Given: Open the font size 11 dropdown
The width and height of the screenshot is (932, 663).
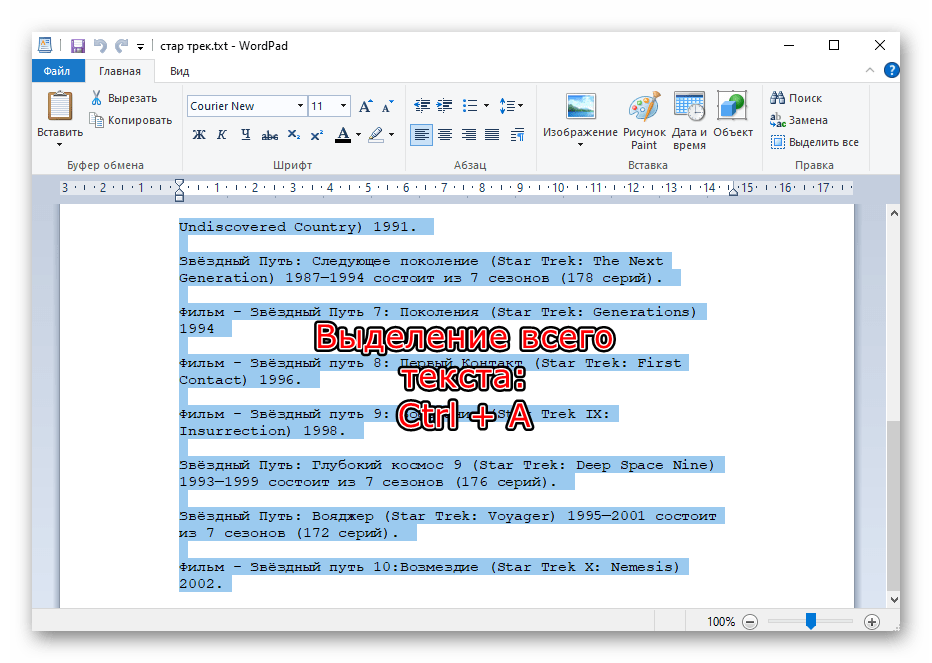Looking at the screenshot, I should tap(344, 106).
